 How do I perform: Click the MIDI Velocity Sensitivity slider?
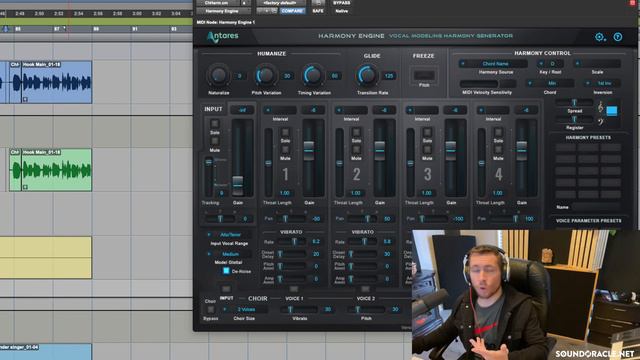(487, 83)
